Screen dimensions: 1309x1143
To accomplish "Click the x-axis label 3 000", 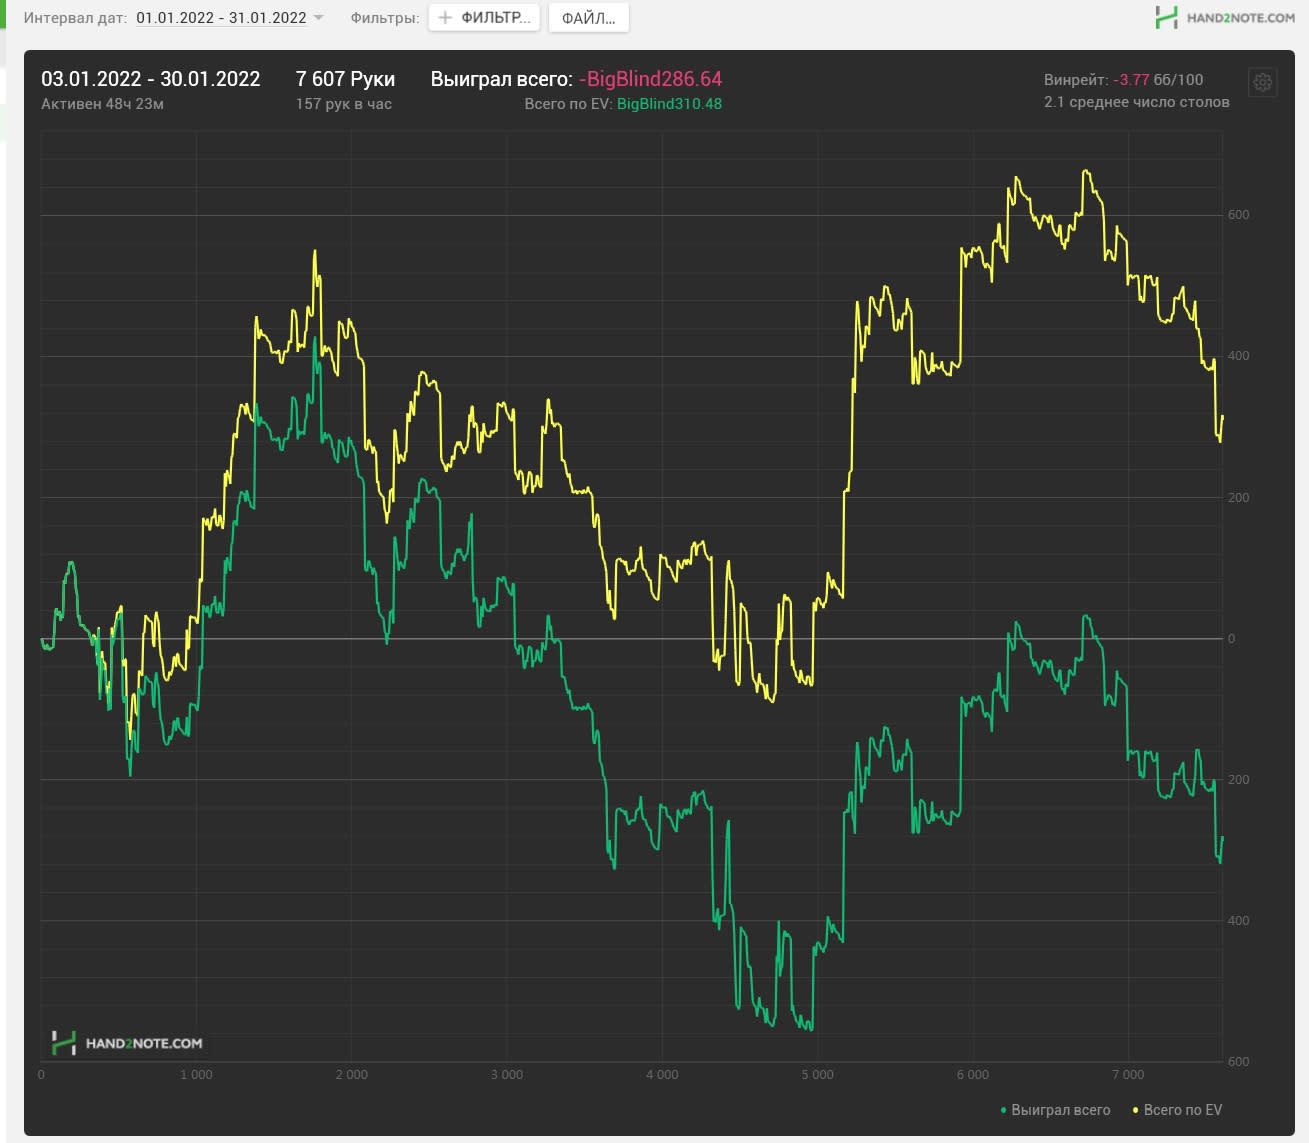I will click(x=507, y=1075).
